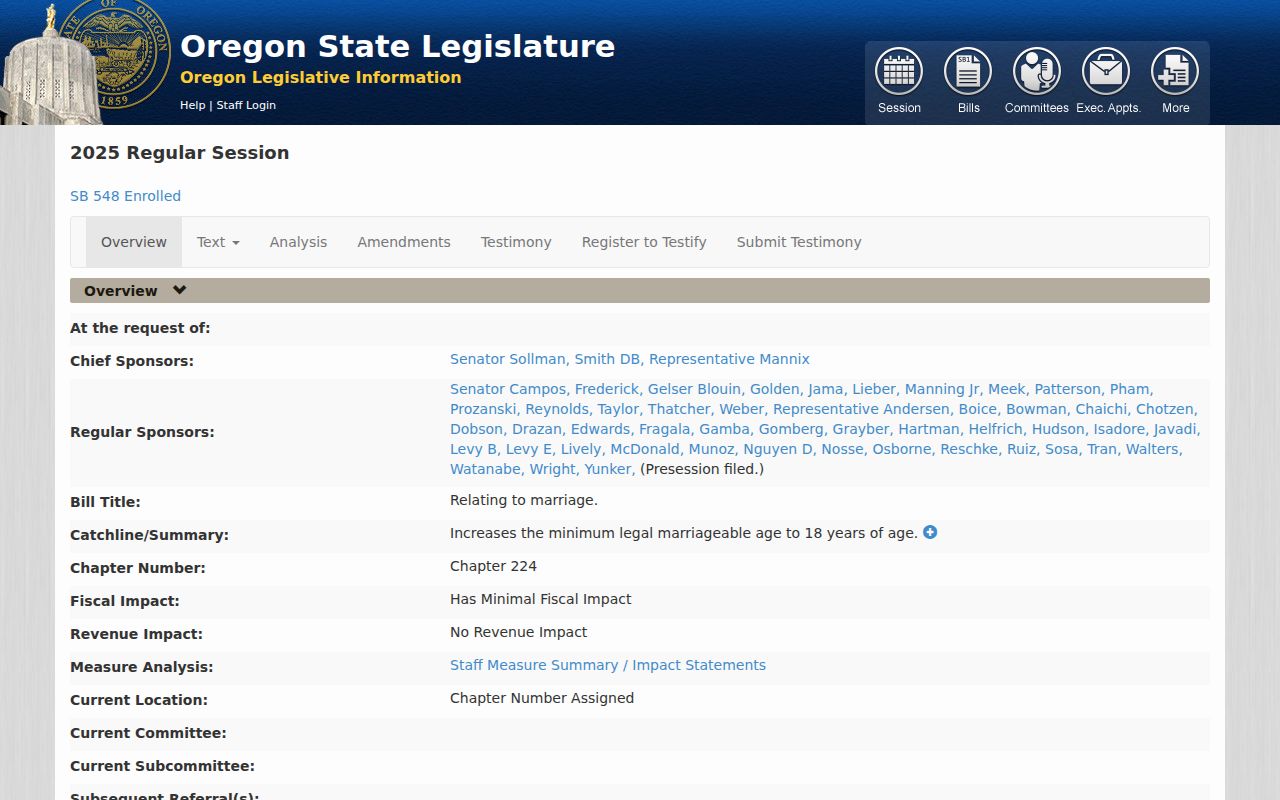The width and height of the screenshot is (1280, 800).
Task: Select the Has Minimal Fiscal Impact text
Action: click(541, 599)
